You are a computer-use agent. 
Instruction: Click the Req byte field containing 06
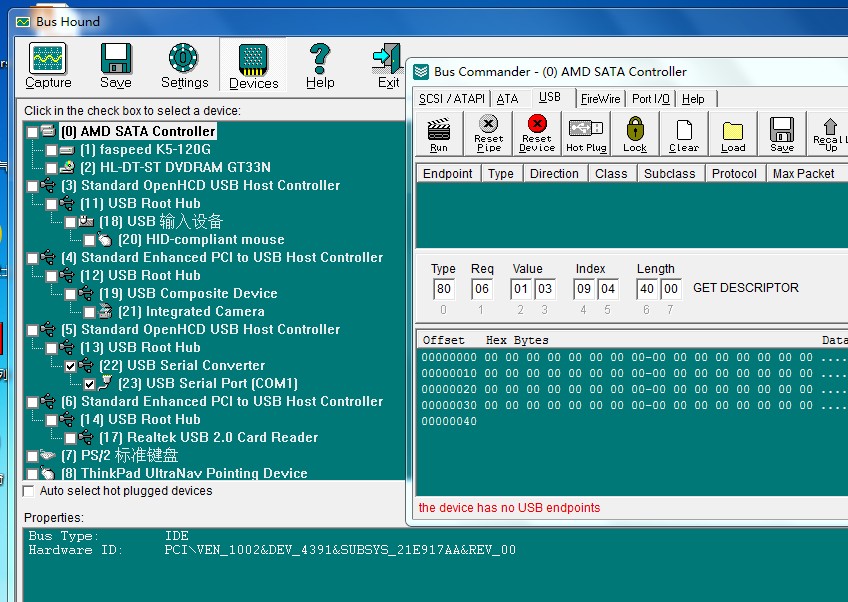tap(483, 289)
